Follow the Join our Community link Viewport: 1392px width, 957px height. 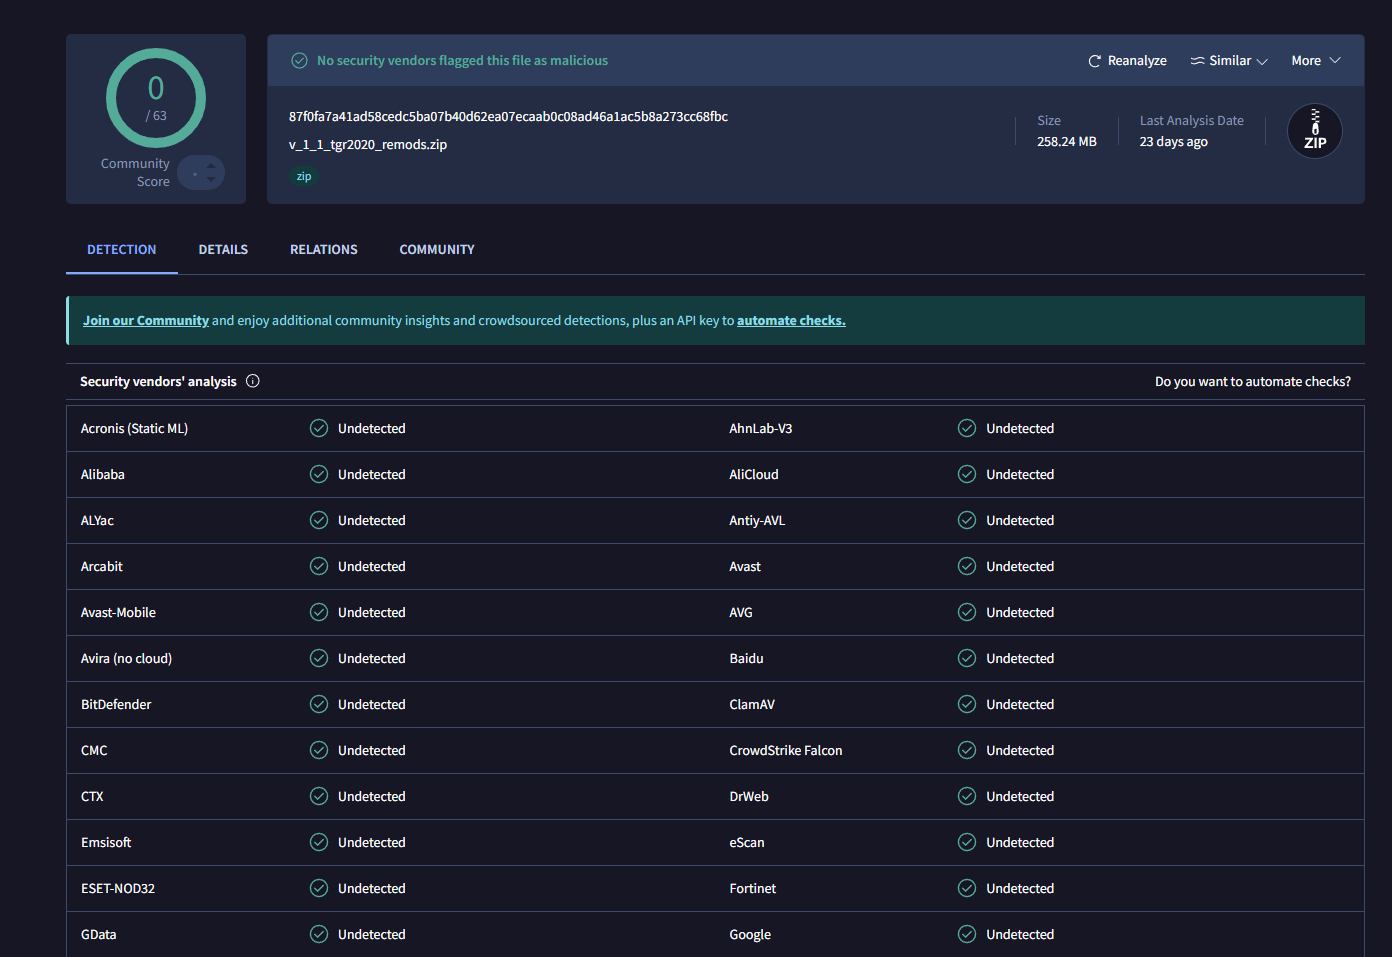(x=146, y=321)
